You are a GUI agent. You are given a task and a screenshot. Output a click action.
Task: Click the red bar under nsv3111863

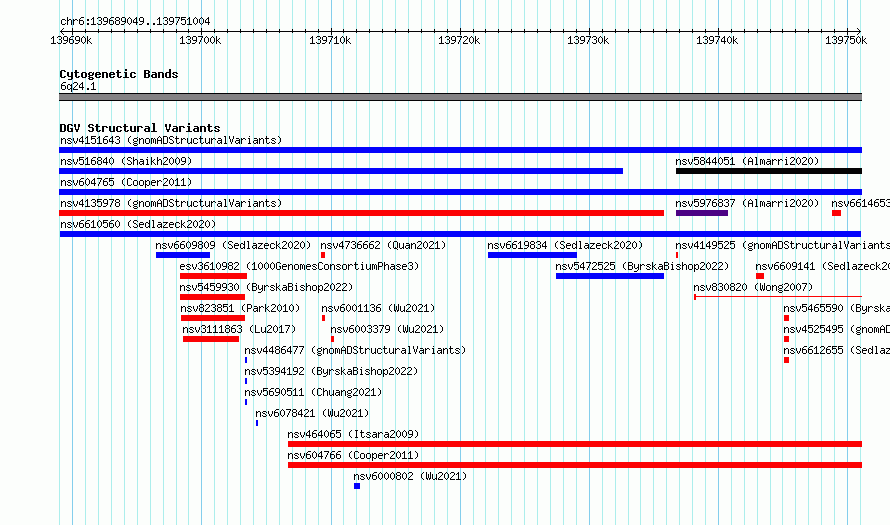click(x=211, y=339)
